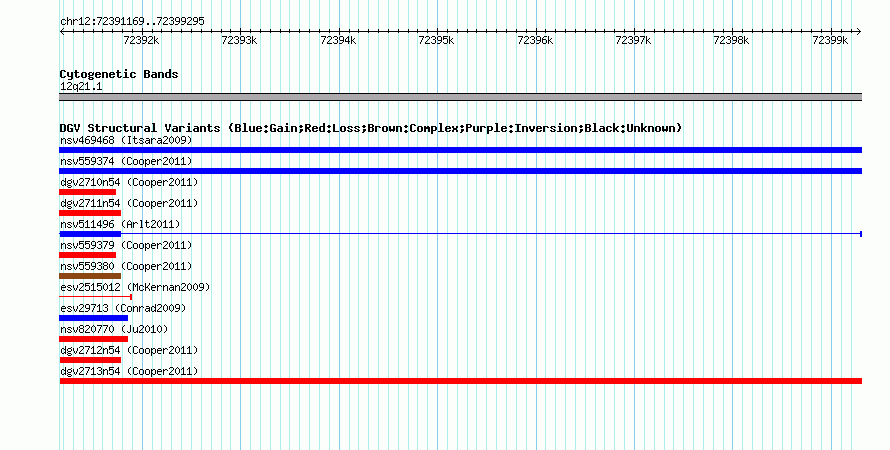This screenshot has height=450, width=890.
Task: Select the blue nsv469468 gain bar
Action: [460, 150]
